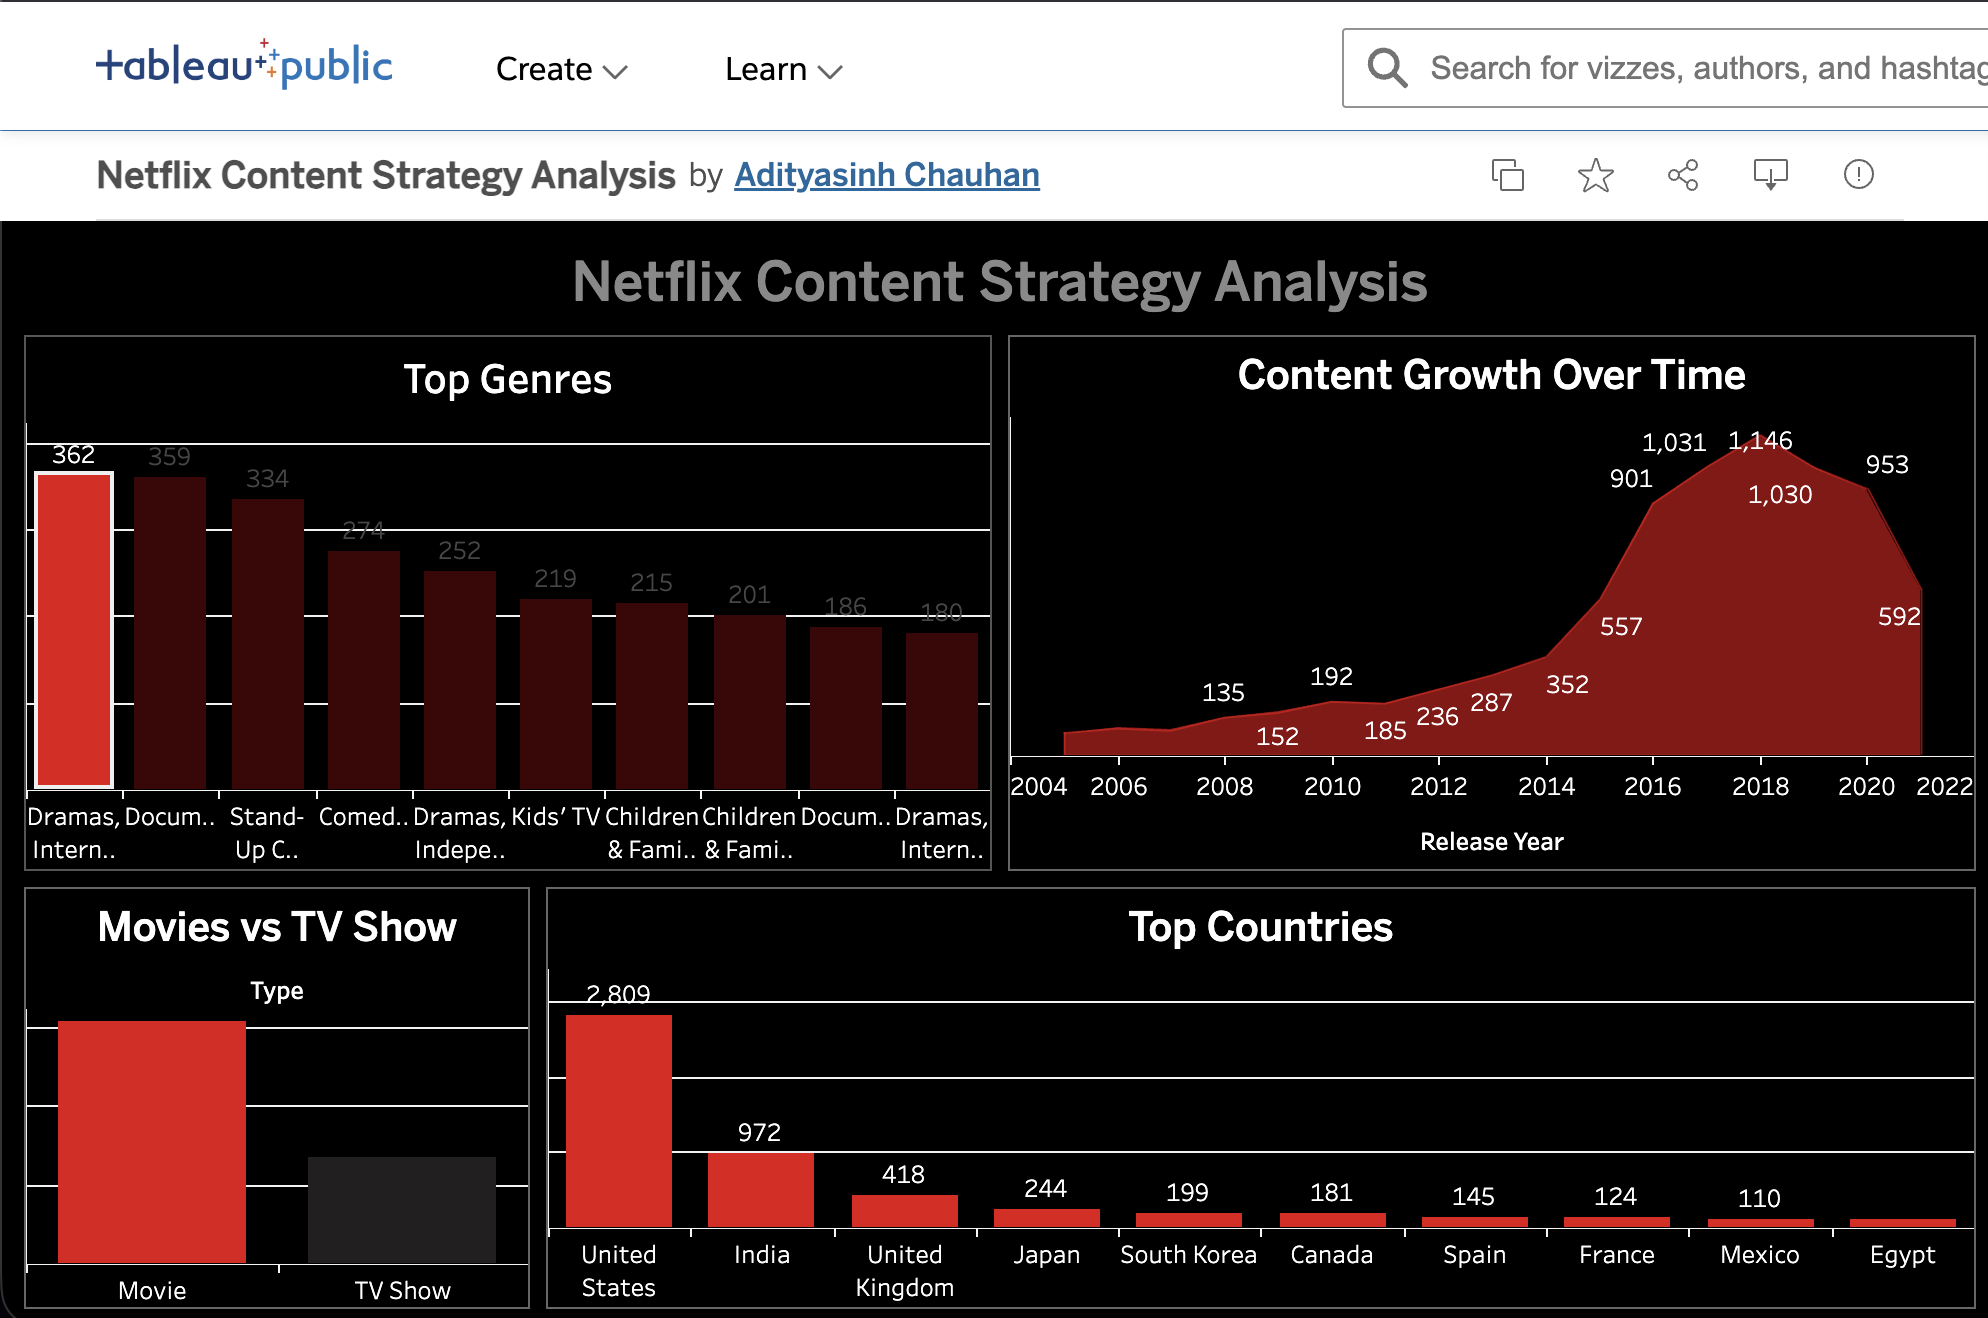Favorite this viz using the star
This screenshot has height=1318, width=1988.
click(1595, 174)
